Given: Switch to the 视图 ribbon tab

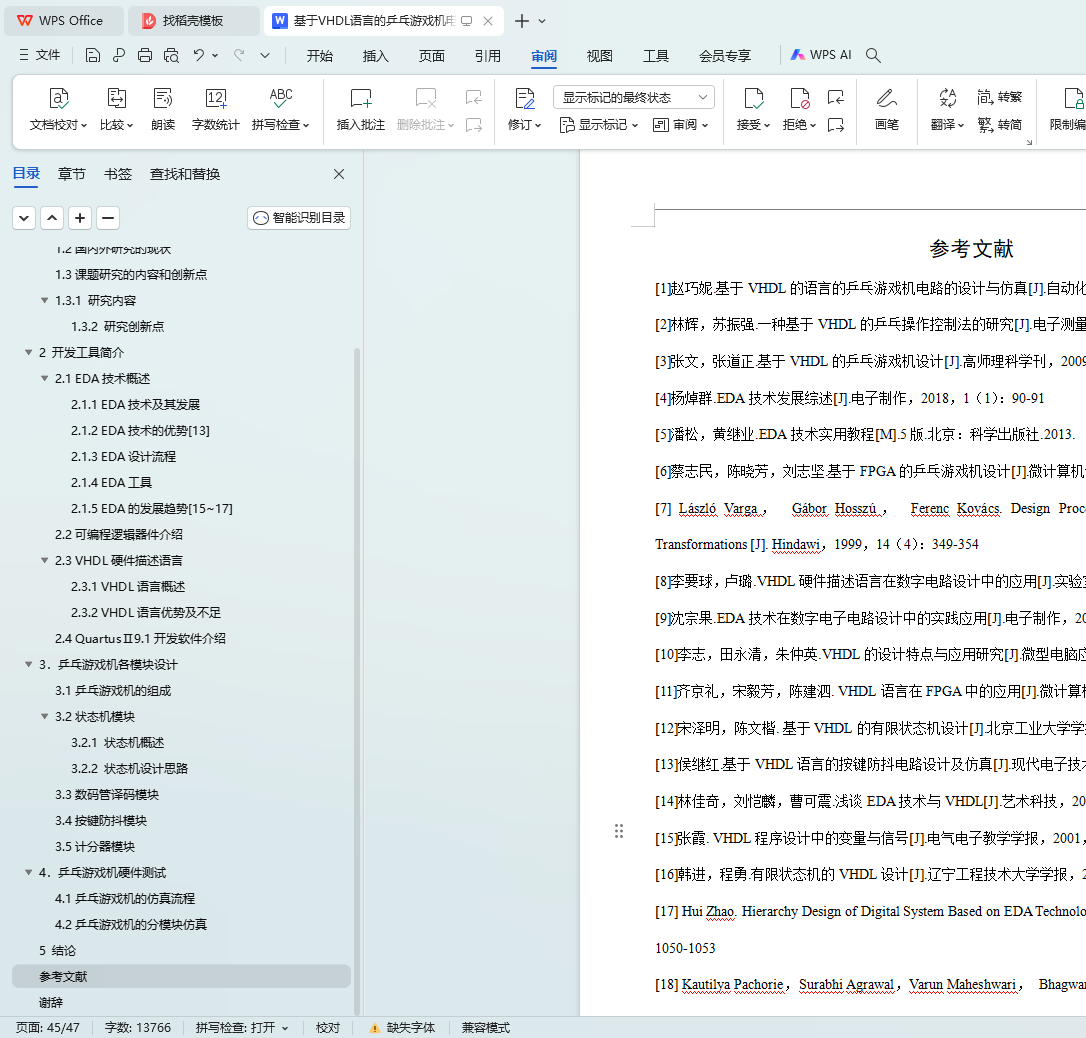Looking at the screenshot, I should pos(600,56).
